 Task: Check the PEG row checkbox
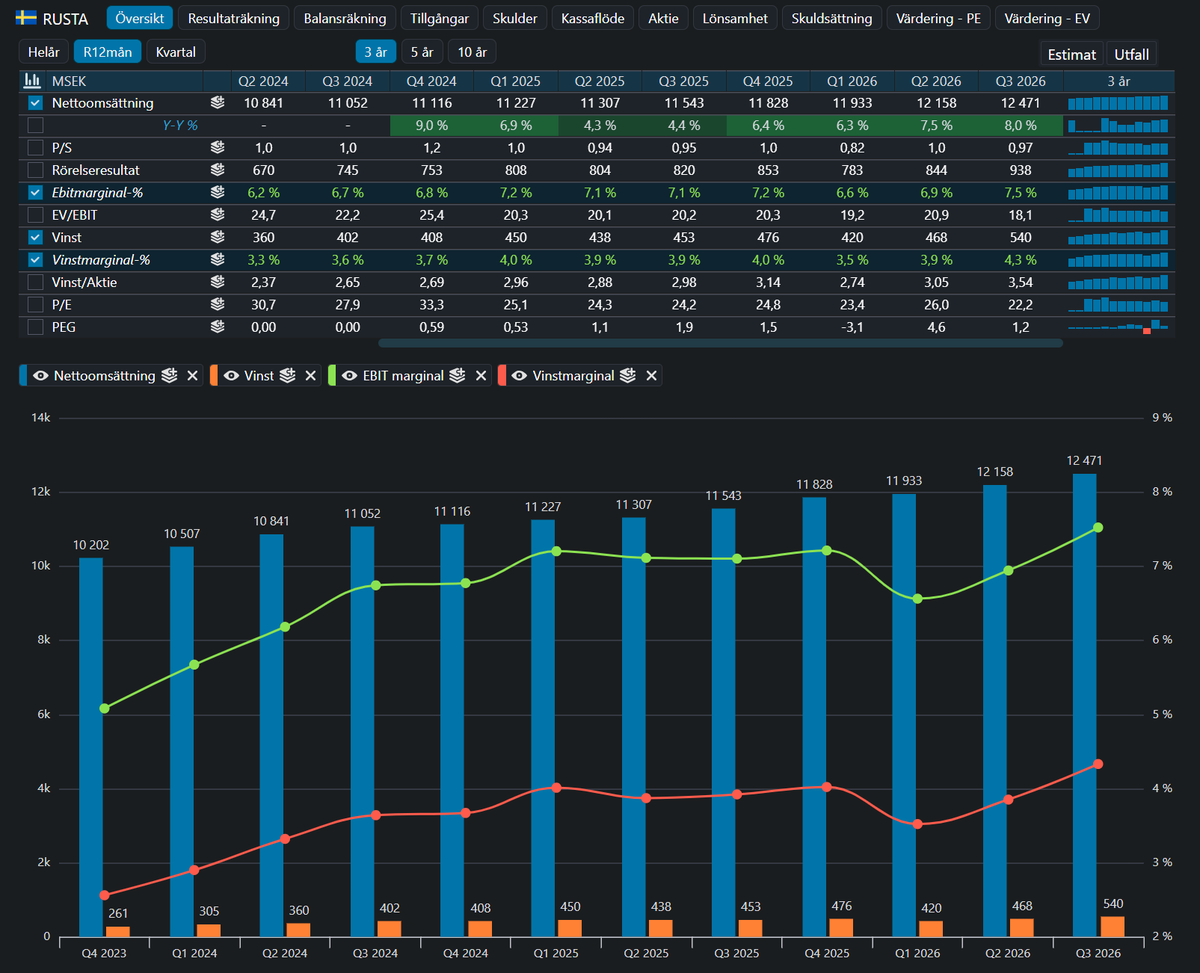click(35, 326)
